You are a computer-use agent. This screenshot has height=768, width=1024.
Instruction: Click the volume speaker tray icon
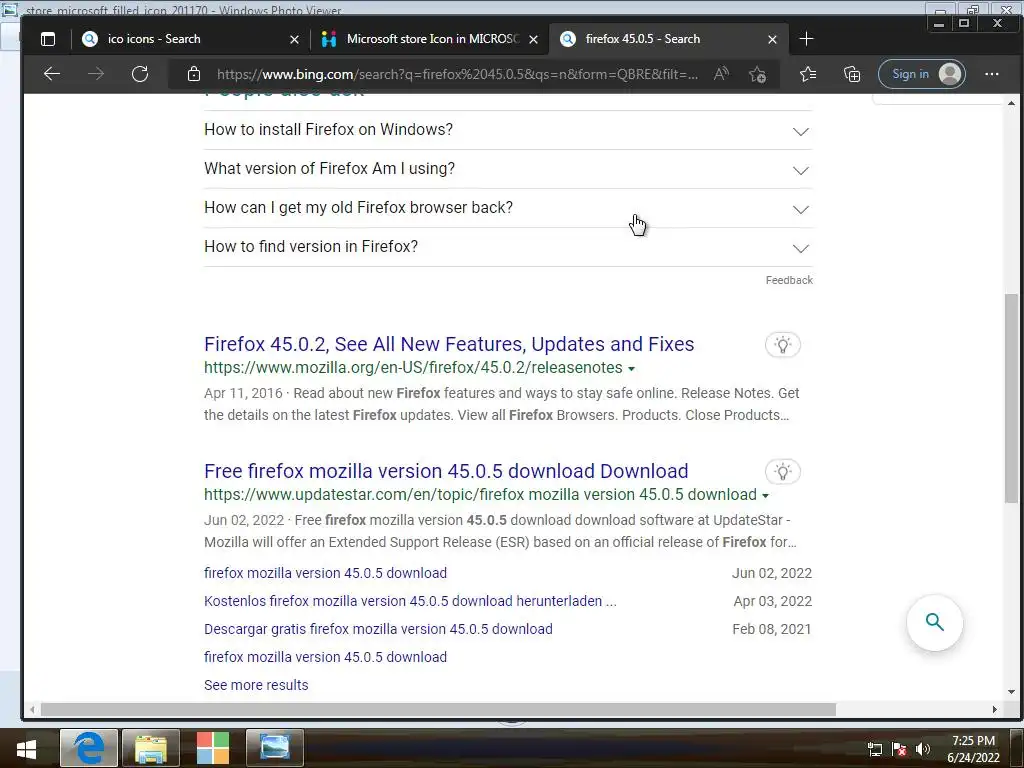[x=922, y=749]
